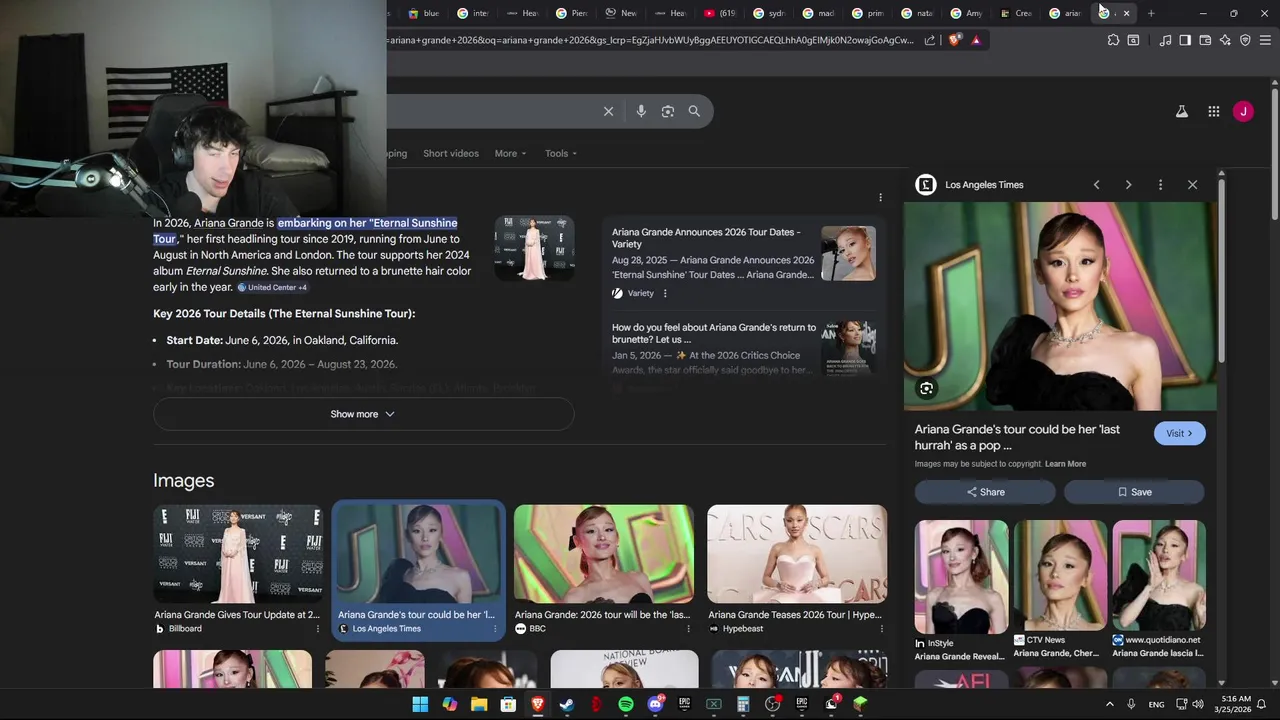This screenshot has height=720, width=1280.
Task: Click the browser address bar URL
Action: pos(650,40)
